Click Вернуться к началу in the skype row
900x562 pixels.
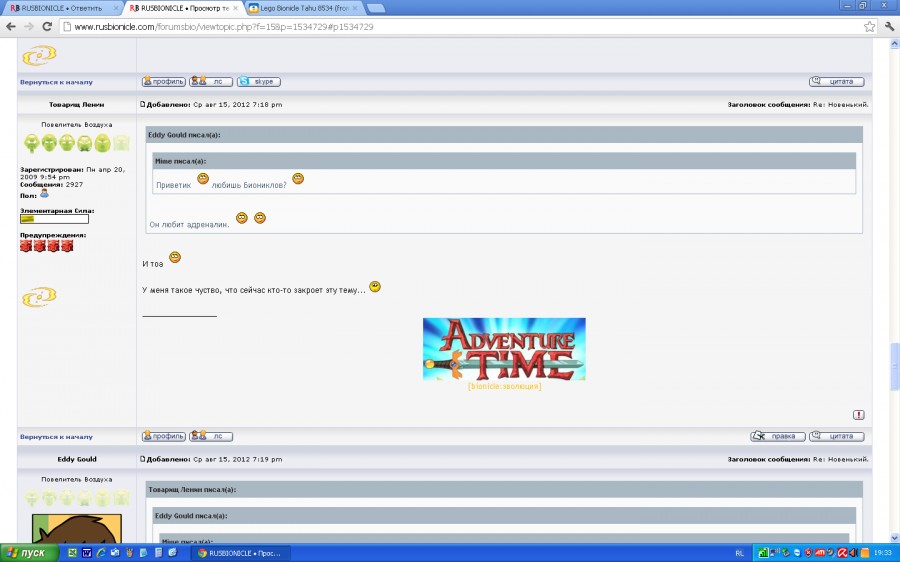point(56,82)
